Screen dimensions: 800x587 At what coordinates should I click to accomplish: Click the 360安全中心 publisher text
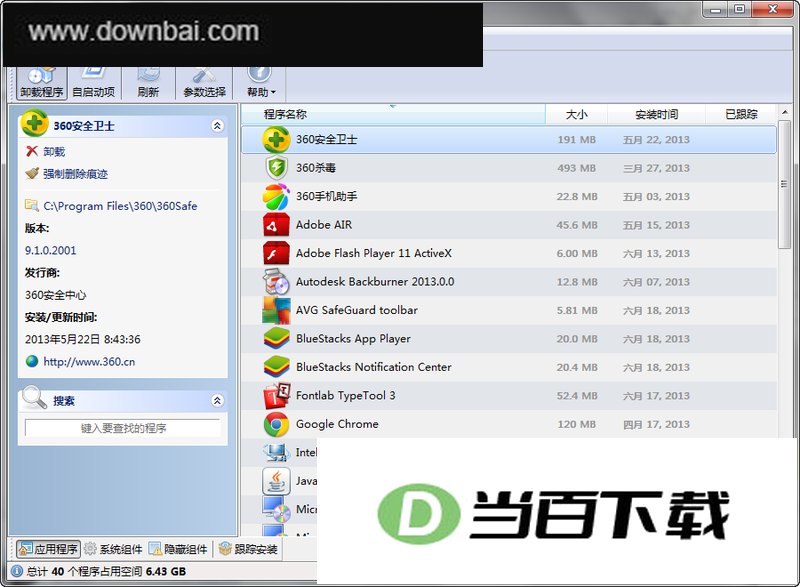coord(56,295)
